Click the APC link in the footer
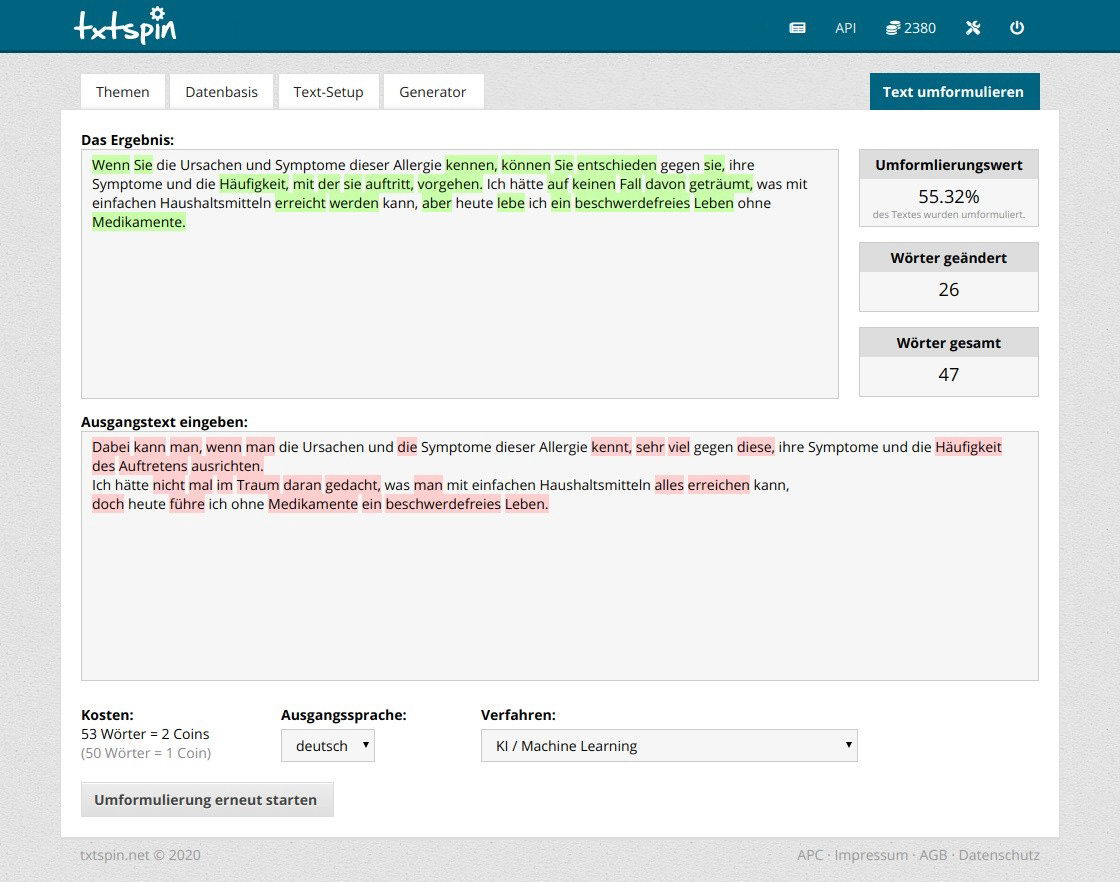The width and height of the screenshot is (1120, 882). pos(811,855)
